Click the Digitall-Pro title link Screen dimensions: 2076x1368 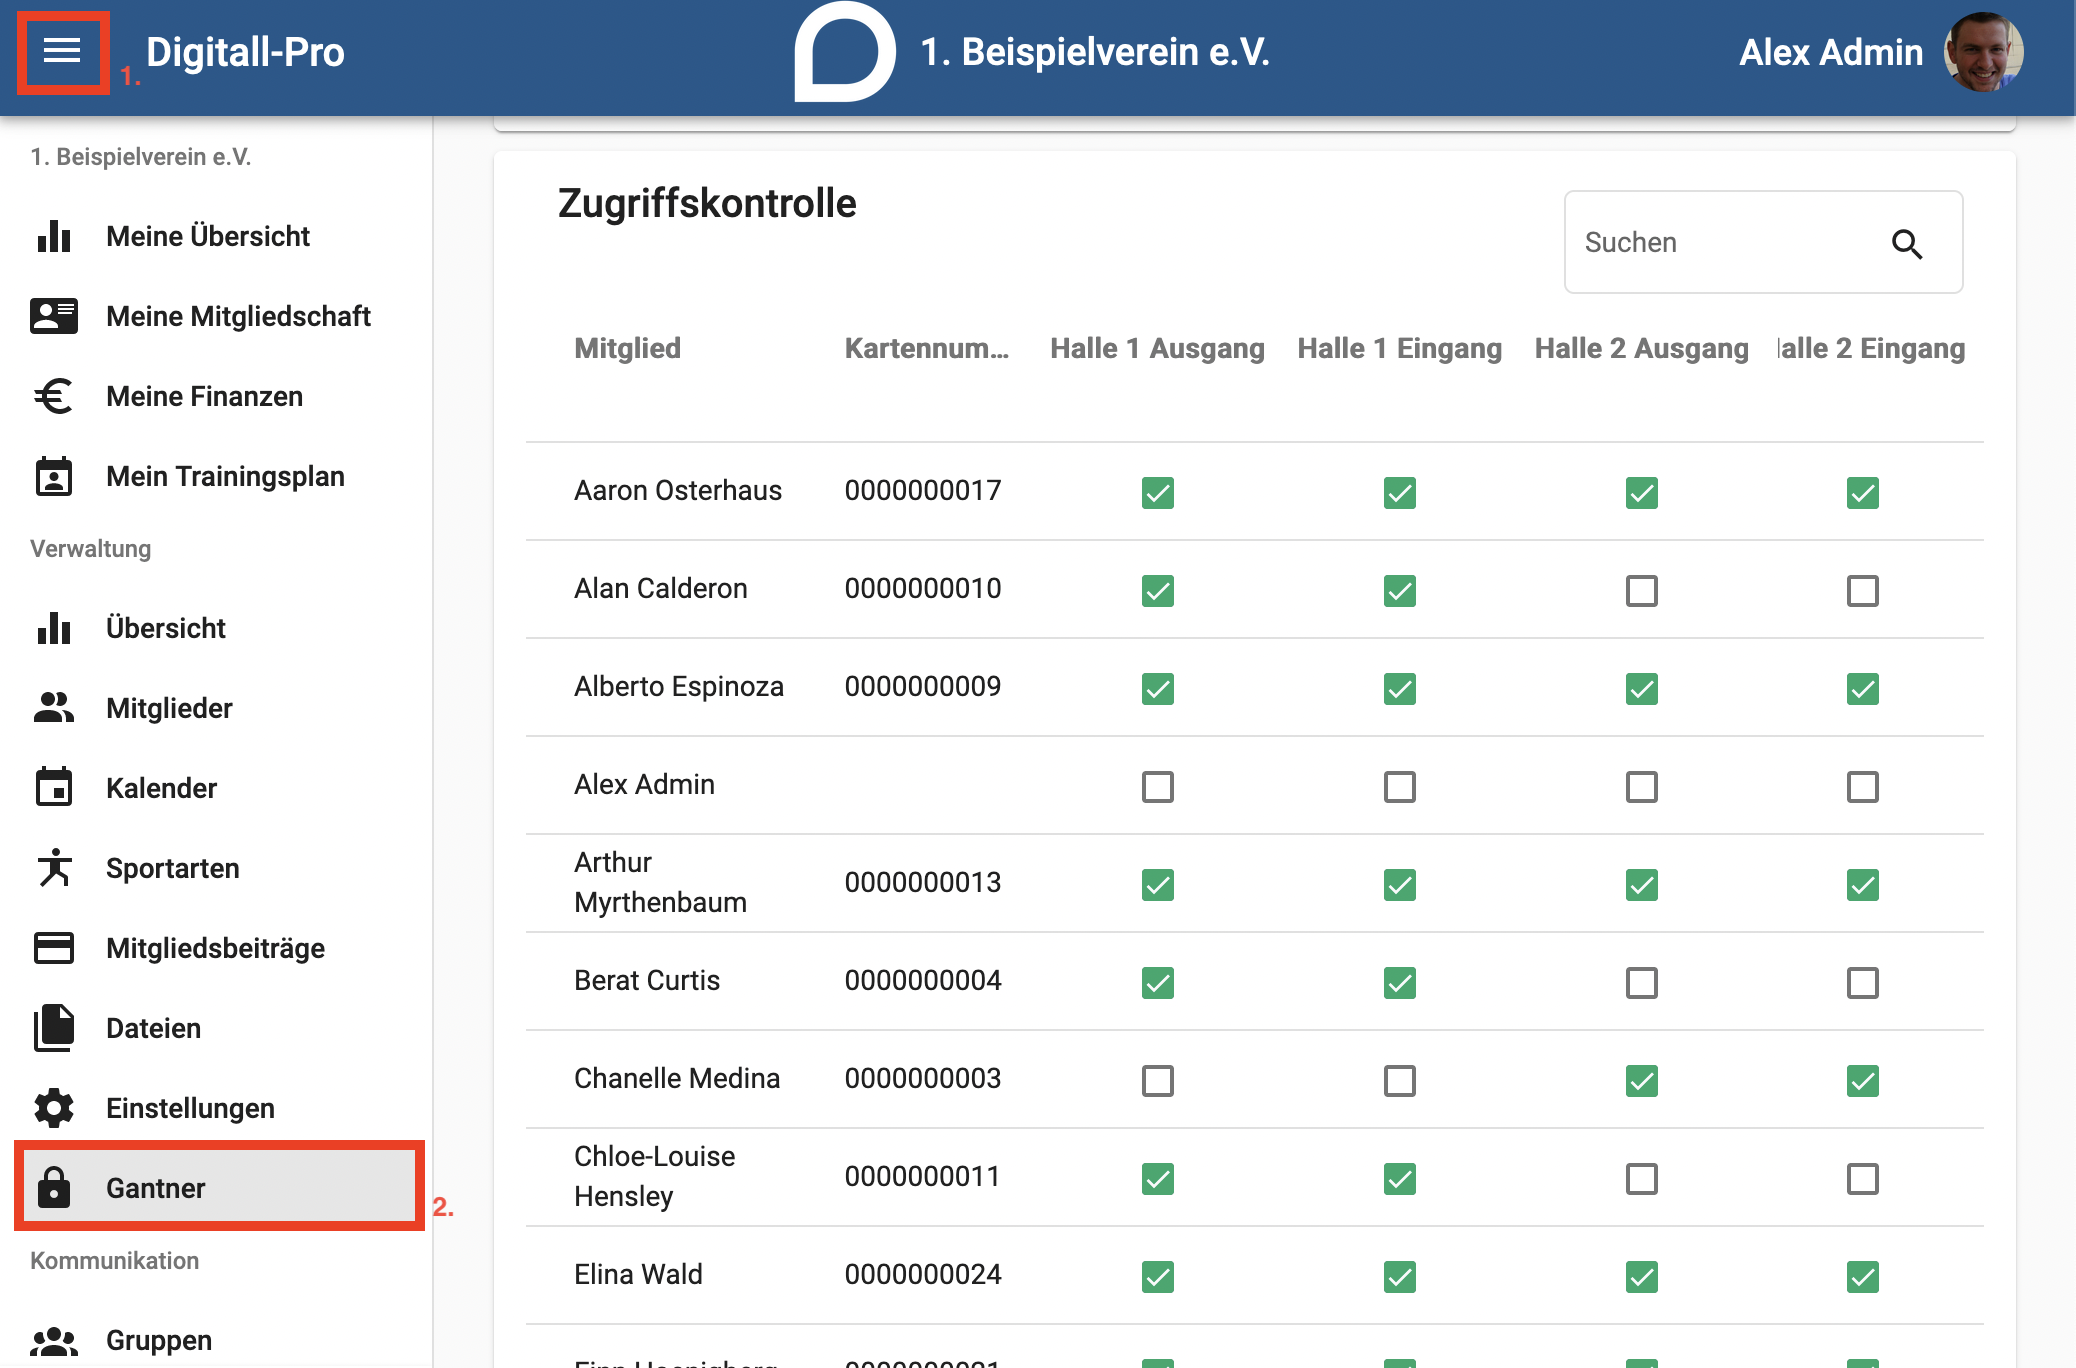click(245, 52)
